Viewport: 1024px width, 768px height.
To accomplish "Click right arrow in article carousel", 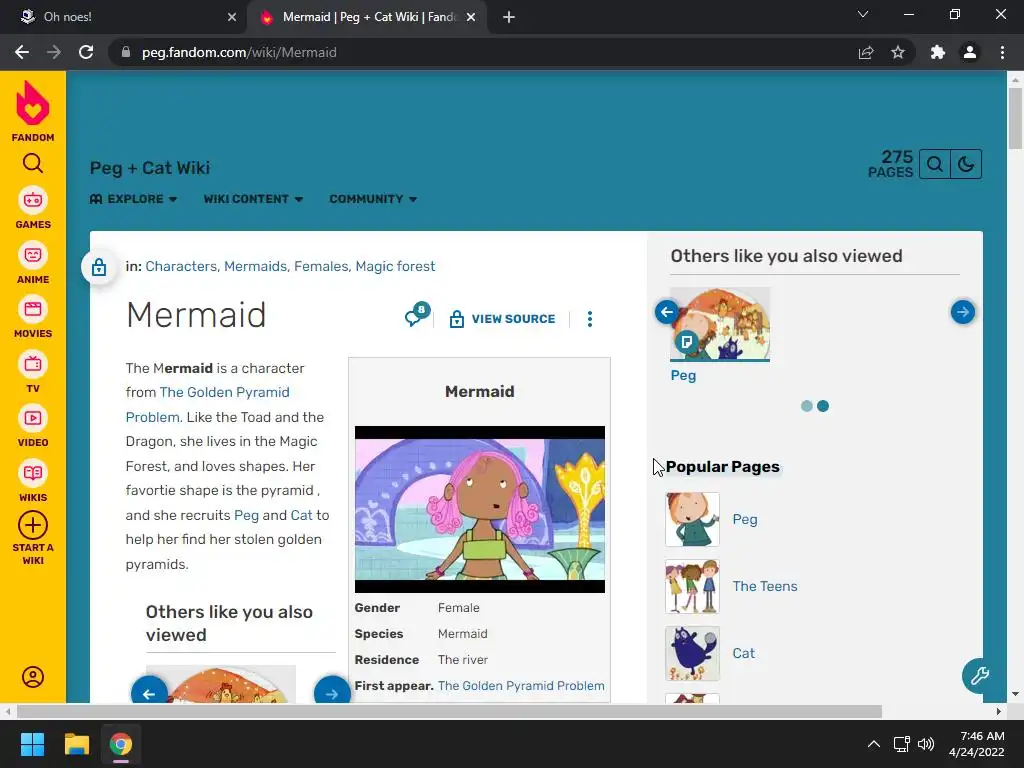I will pos(332,692).
